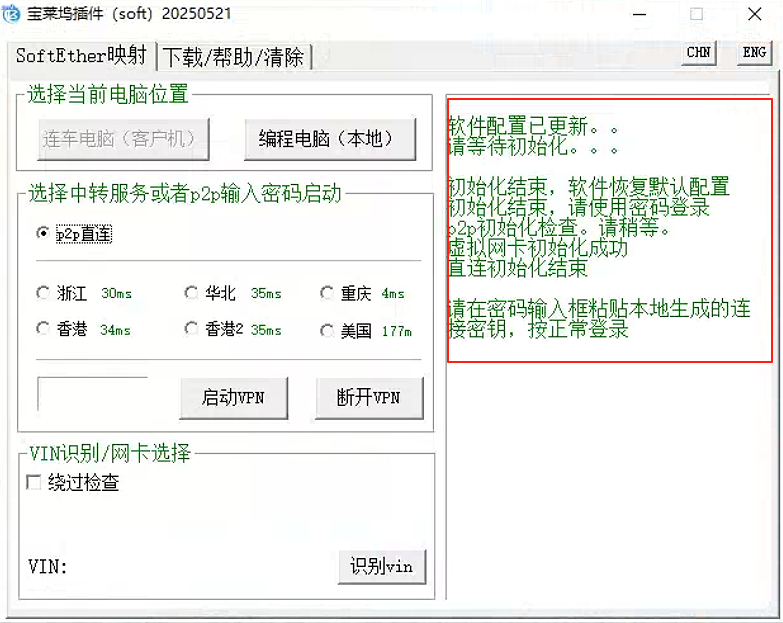Switch language with the CHN button
Screen dimensions: 783x623
coord(699,53)
